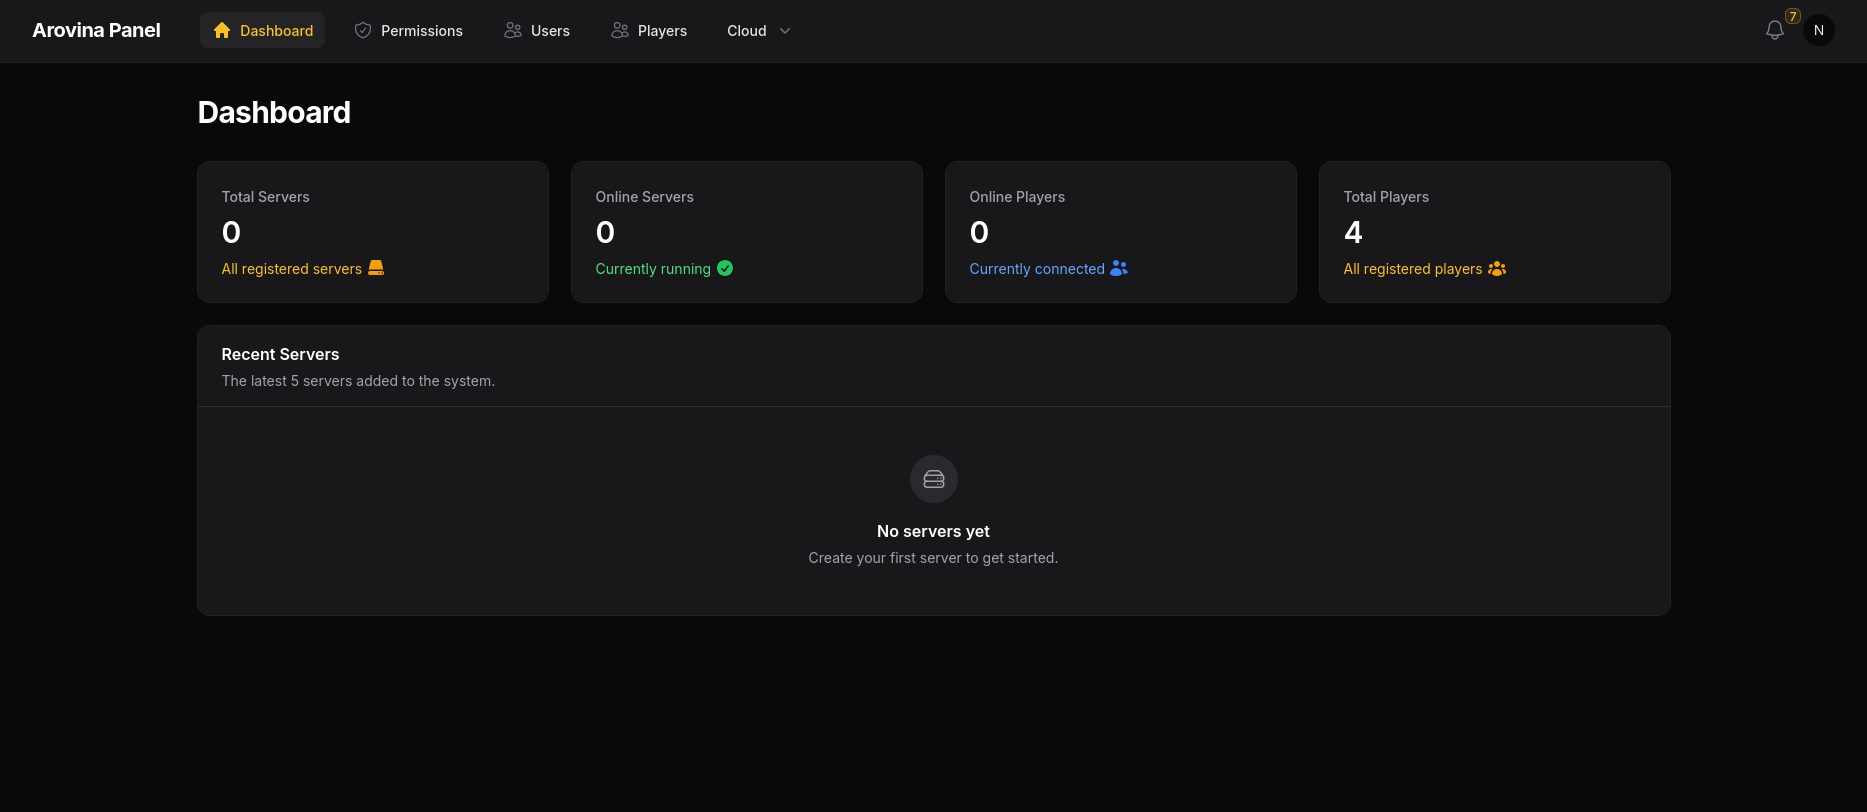
Task: Click the orange group icon beside registered players
Action: tap(1497, 268)
